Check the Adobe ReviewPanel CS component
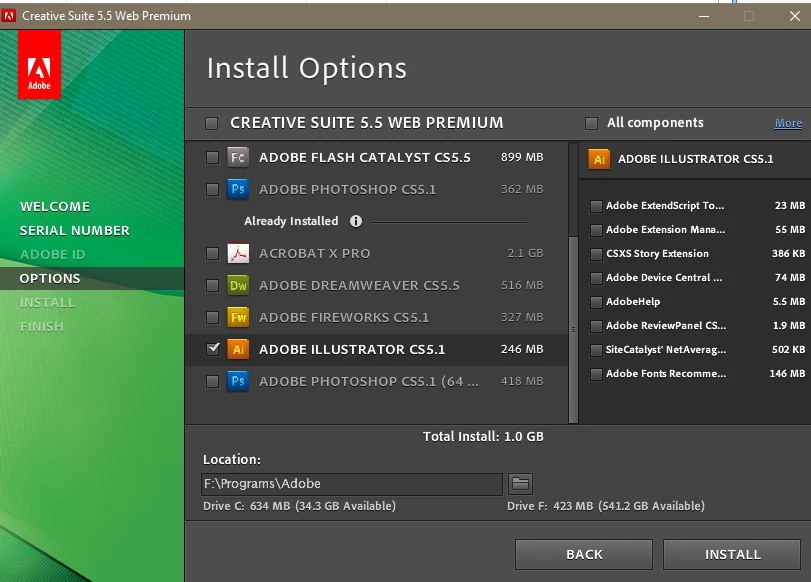811x582 pixels. (x=596, y=326)
